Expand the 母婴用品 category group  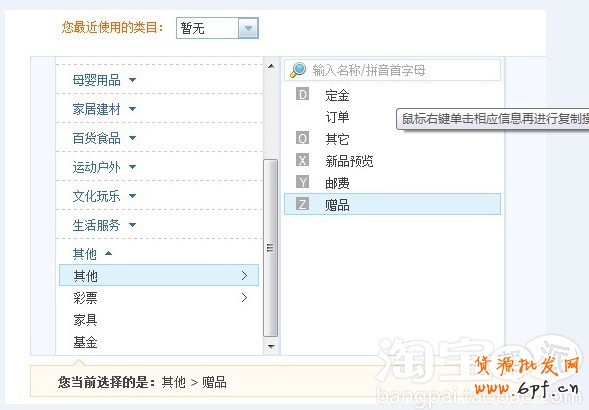(x=104, y=80)
